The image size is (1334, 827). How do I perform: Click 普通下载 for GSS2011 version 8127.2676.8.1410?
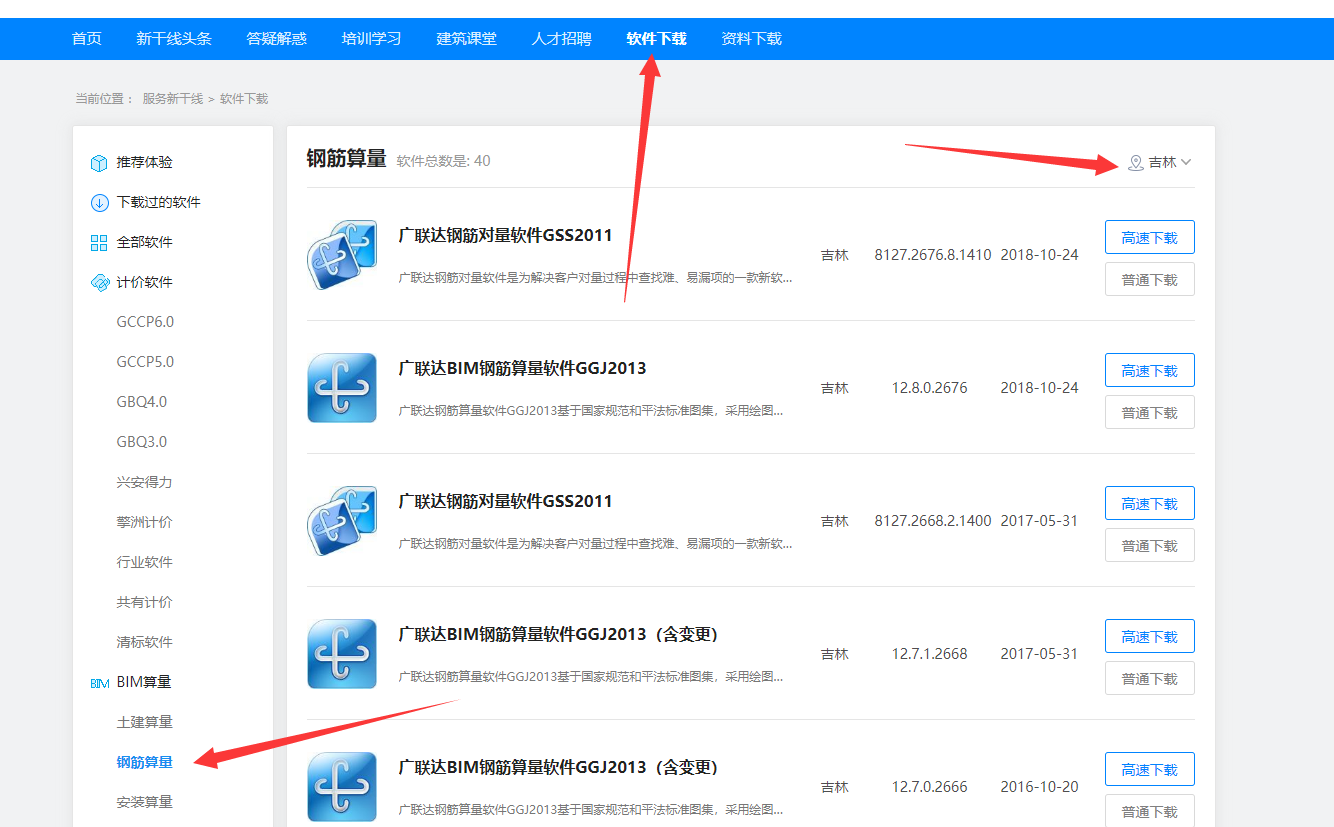1150,280
